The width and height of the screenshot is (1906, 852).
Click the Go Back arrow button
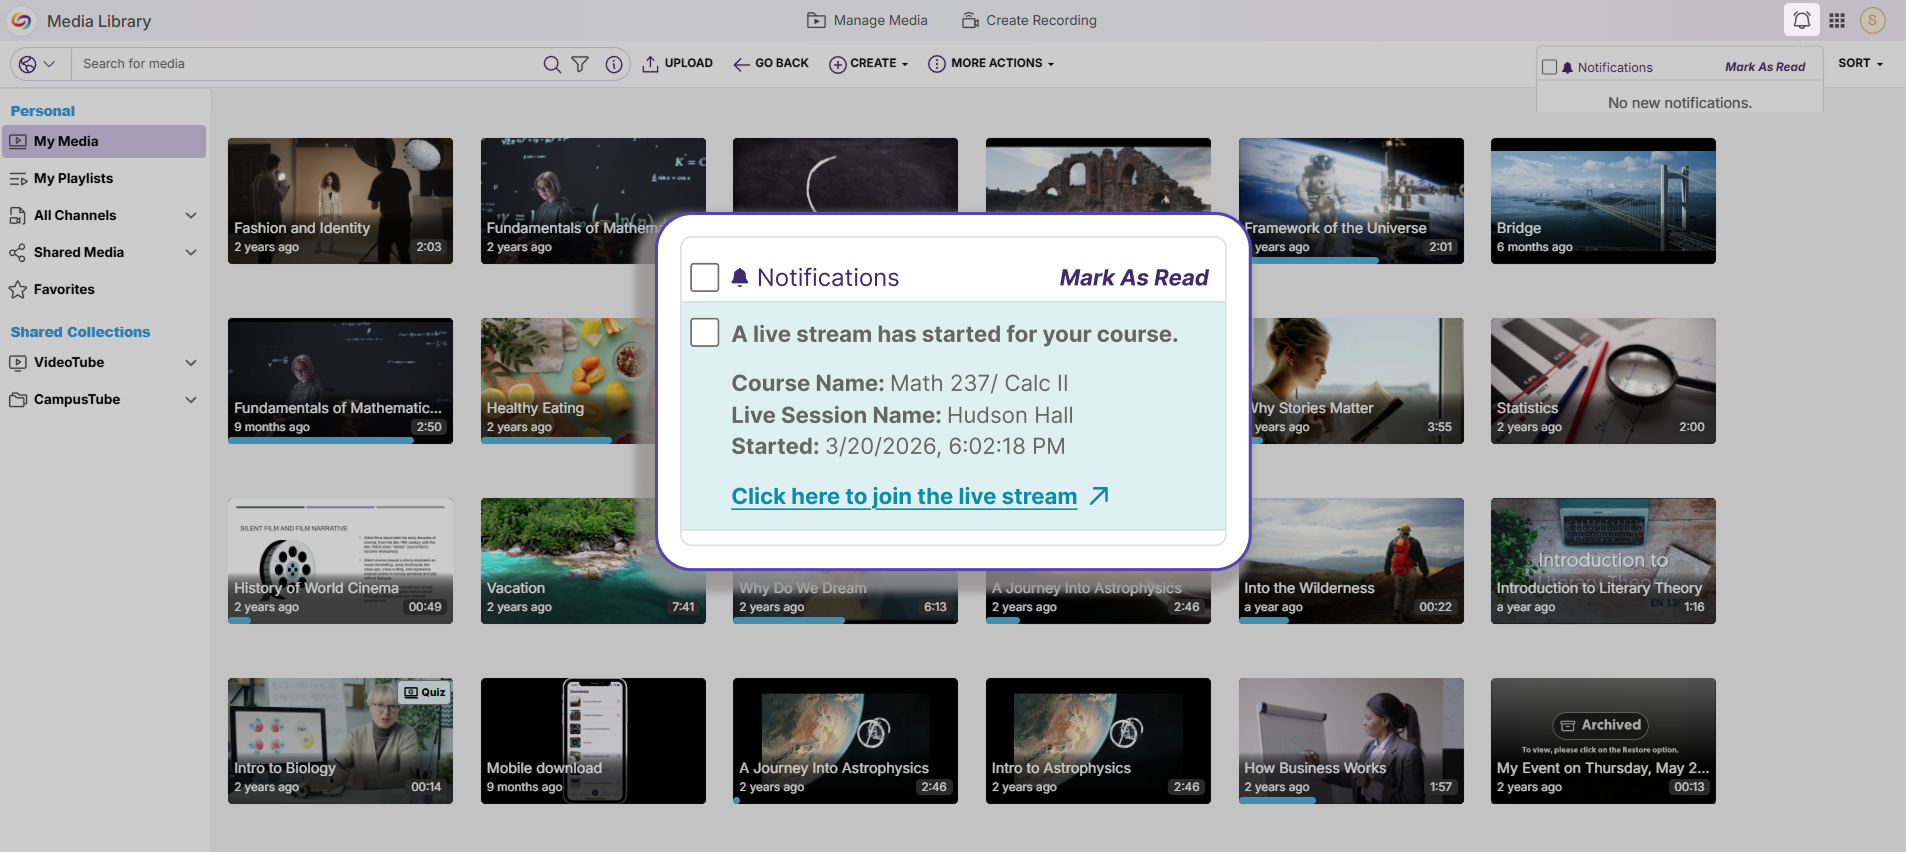pos(770,63)
